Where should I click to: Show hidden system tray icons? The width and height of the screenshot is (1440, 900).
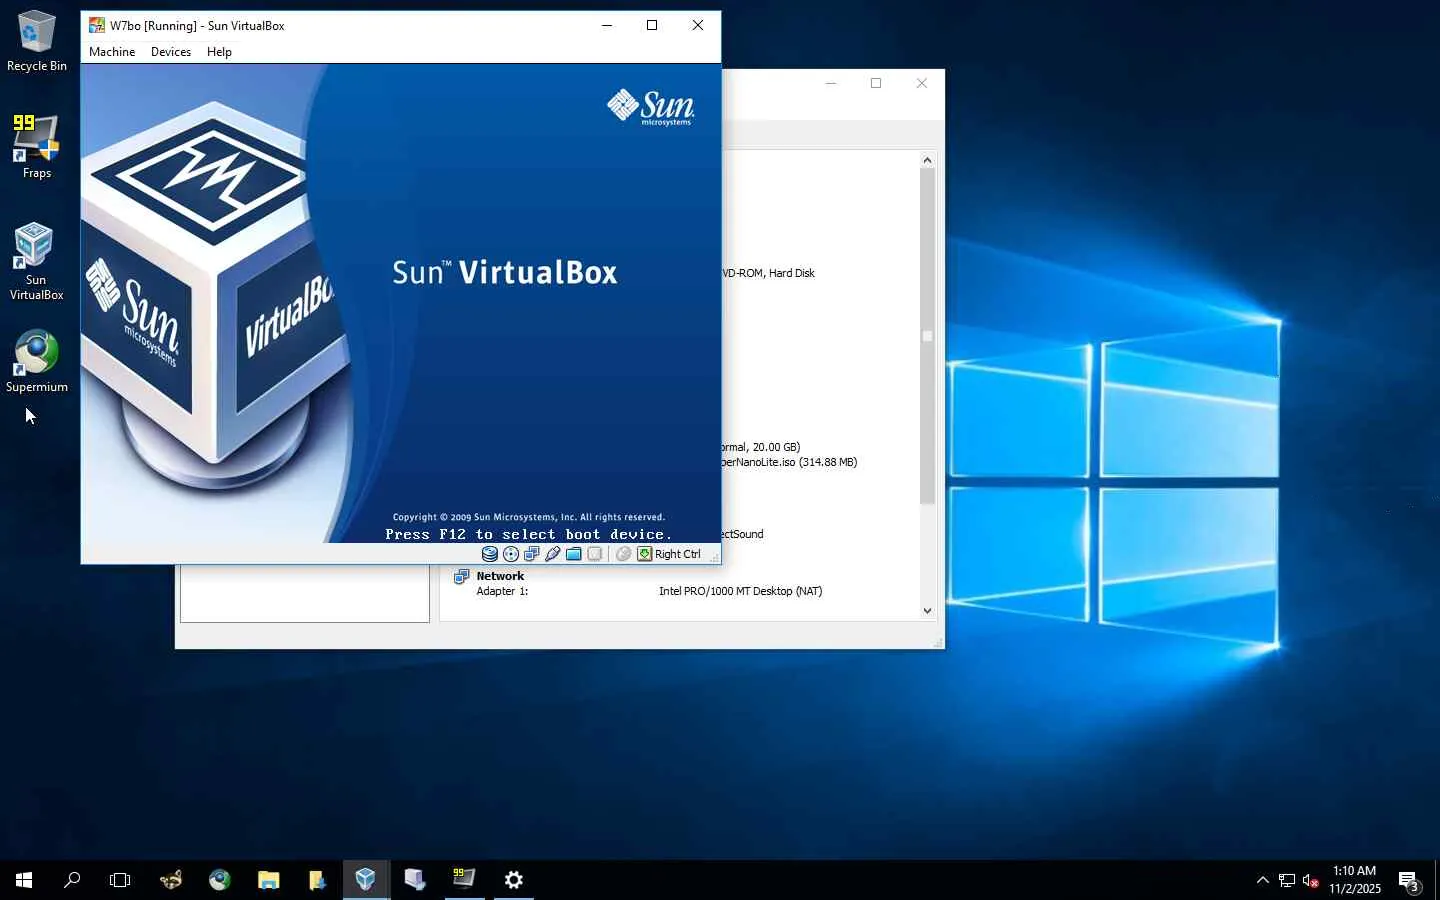point(1262,880)
